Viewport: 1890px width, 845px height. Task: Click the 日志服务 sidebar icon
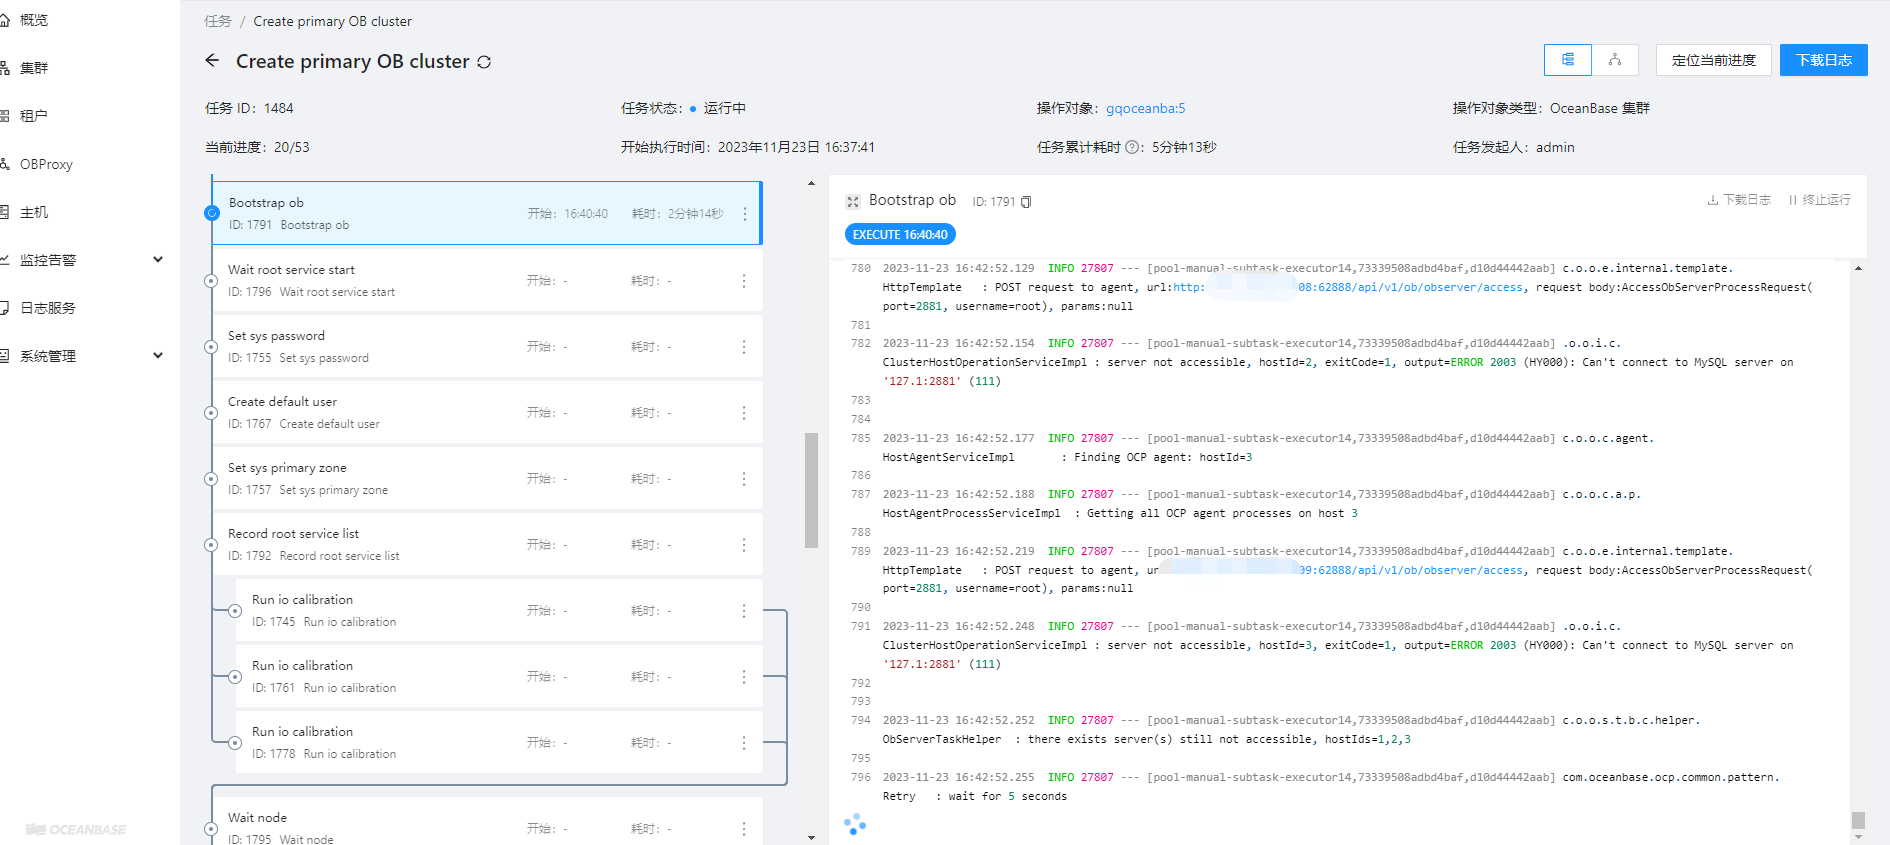4,308
